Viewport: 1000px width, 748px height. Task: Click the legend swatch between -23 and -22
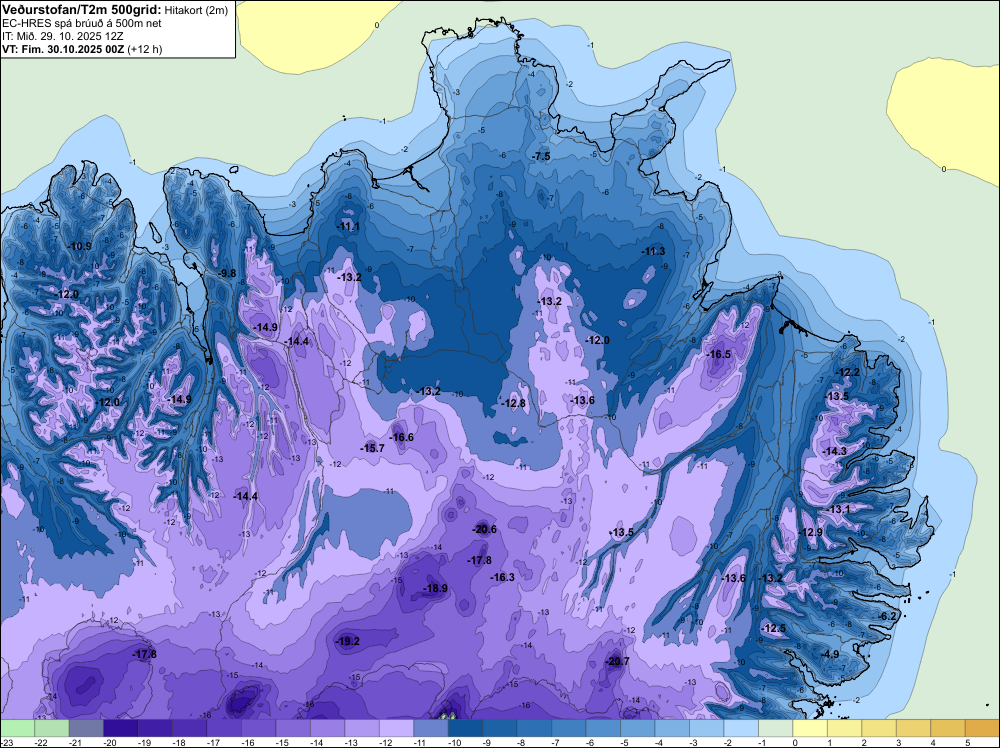coord(17,728)
